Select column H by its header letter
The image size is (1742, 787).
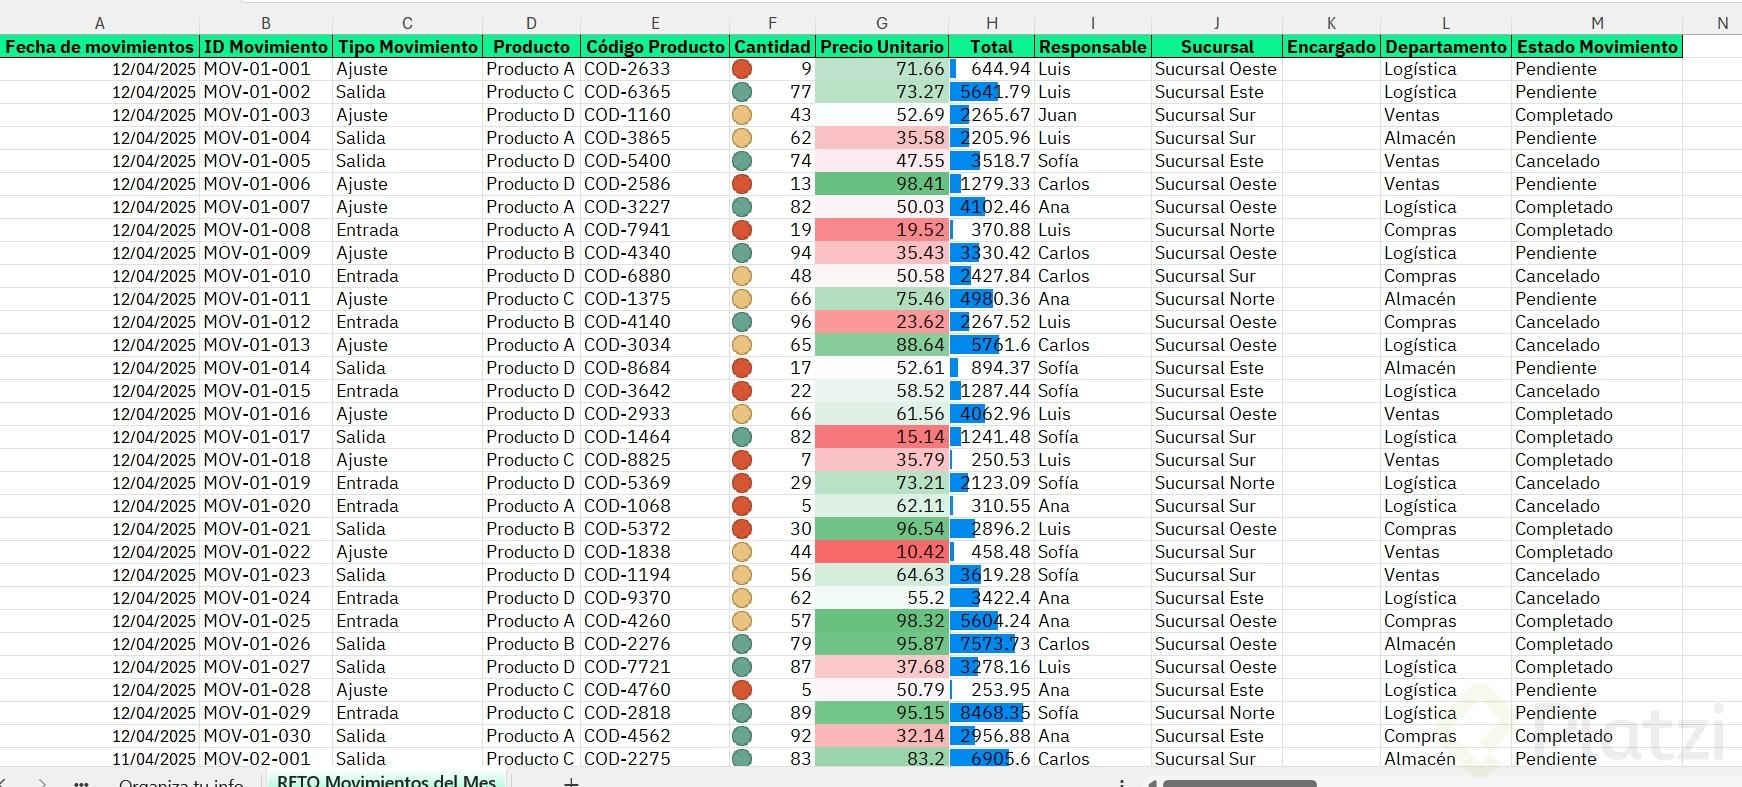pos(992,23)
